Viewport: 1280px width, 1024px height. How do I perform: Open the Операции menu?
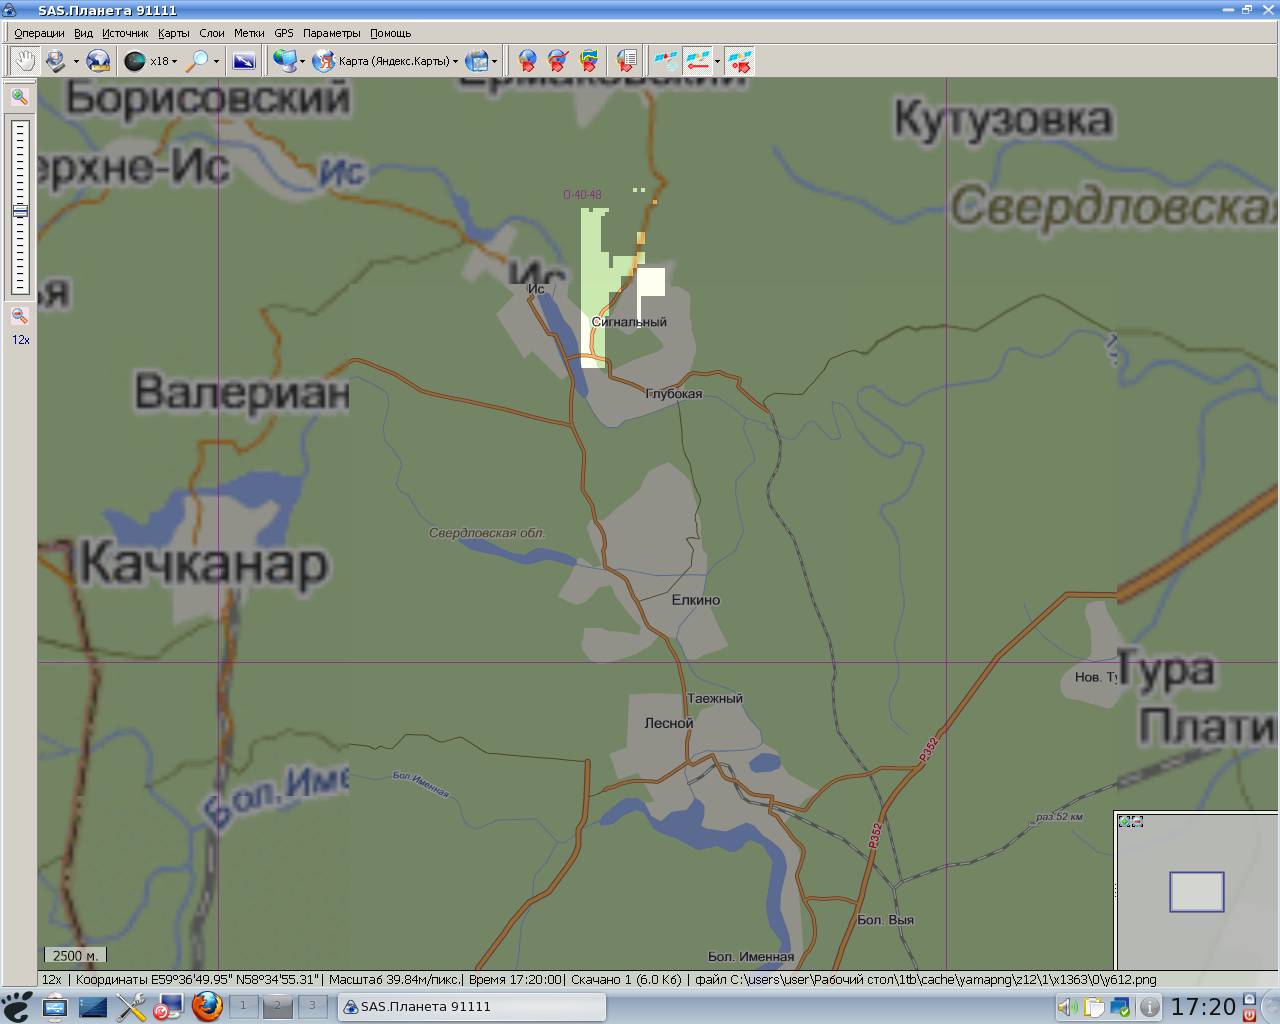39,33
